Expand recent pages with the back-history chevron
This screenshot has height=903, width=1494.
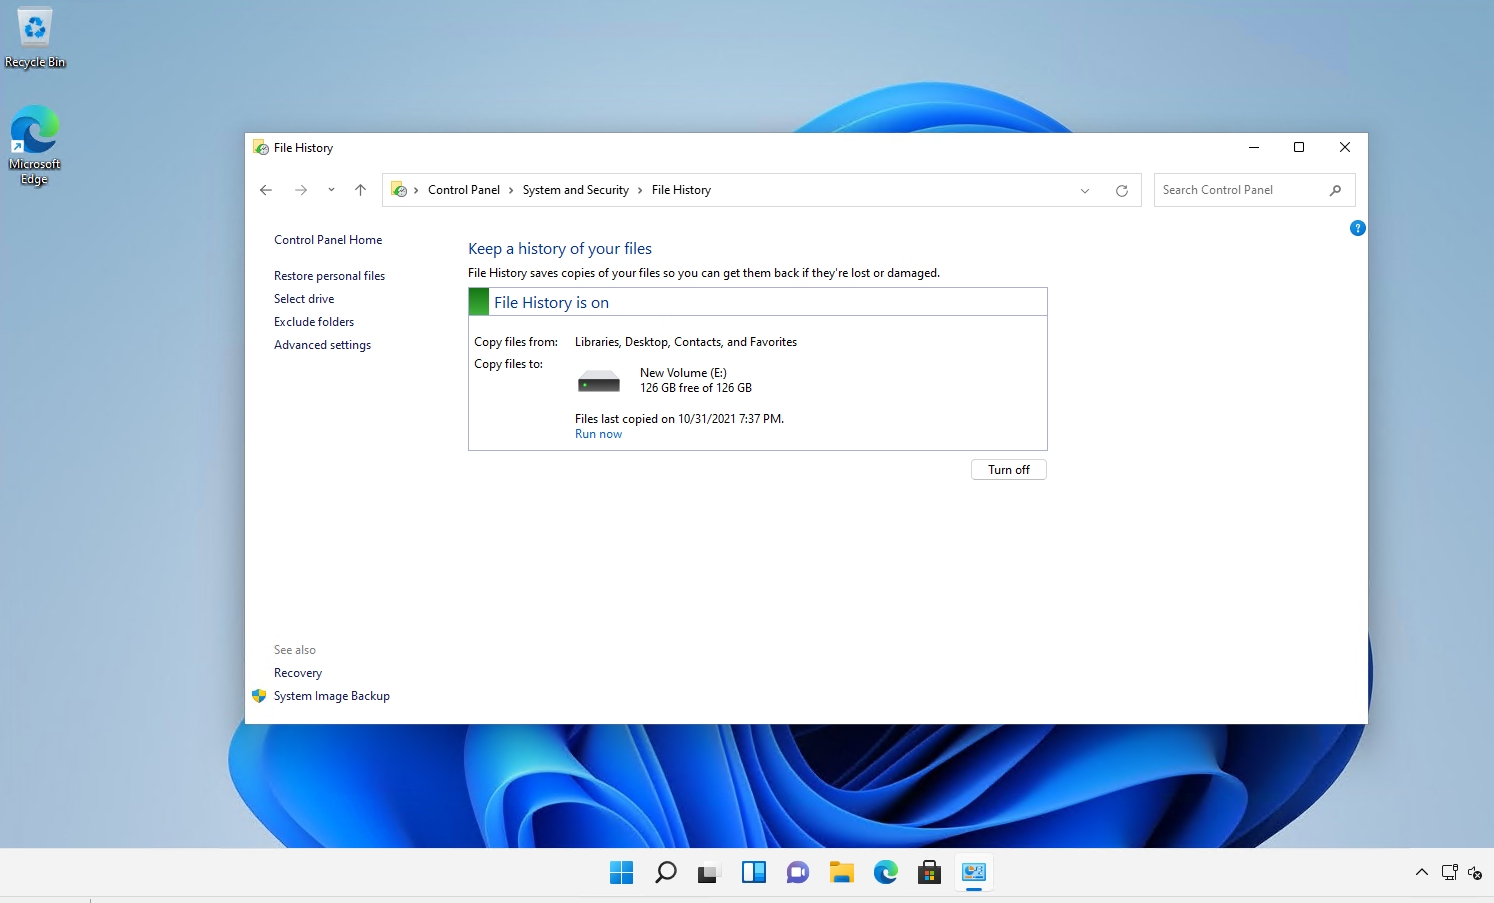coord(331,190)
